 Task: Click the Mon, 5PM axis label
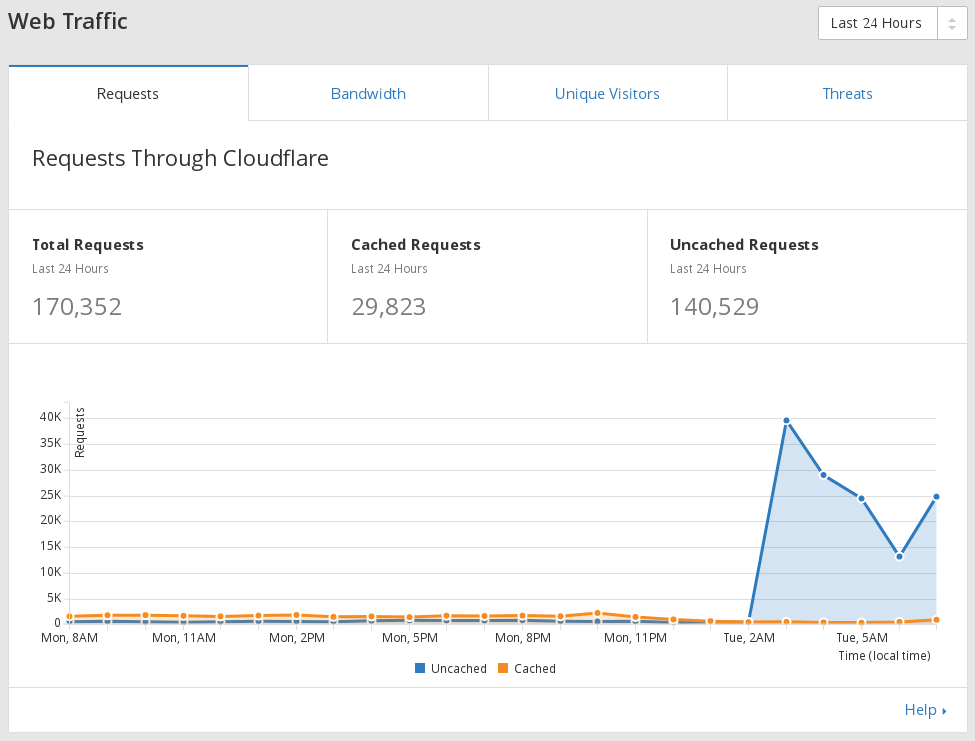tap(410, 638)
